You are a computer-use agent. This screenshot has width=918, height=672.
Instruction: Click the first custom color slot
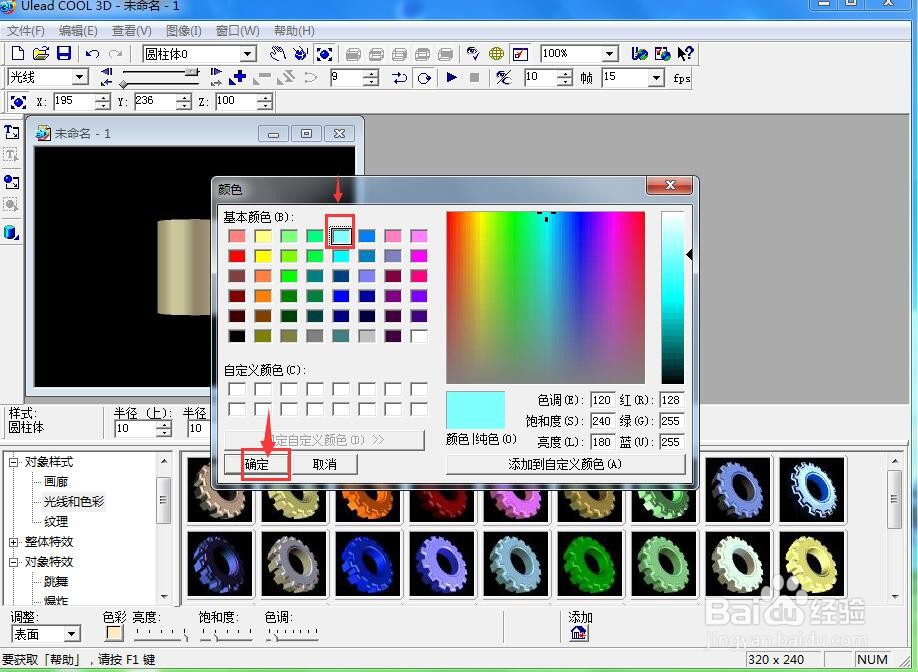237,389
